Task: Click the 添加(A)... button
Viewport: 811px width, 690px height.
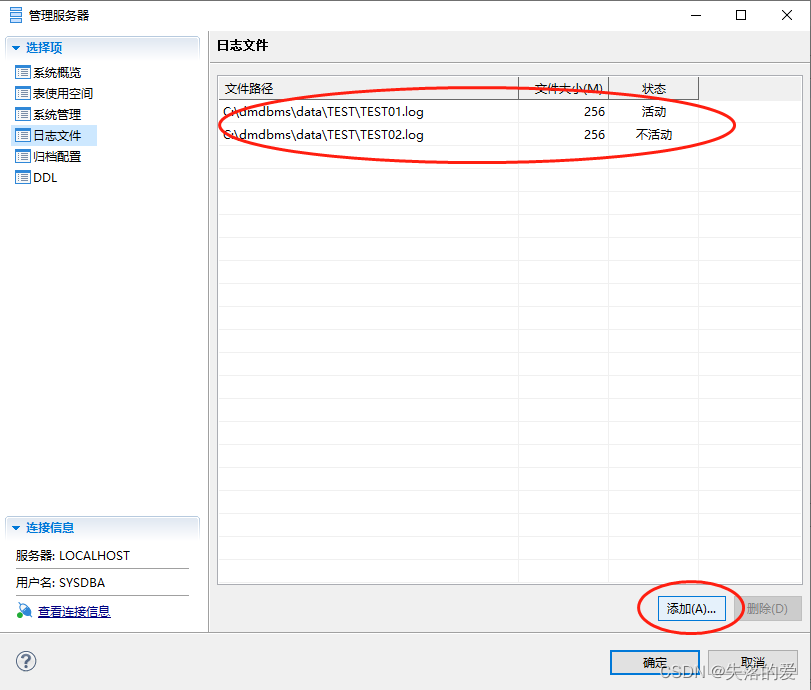Action: [x=692, y=608]
